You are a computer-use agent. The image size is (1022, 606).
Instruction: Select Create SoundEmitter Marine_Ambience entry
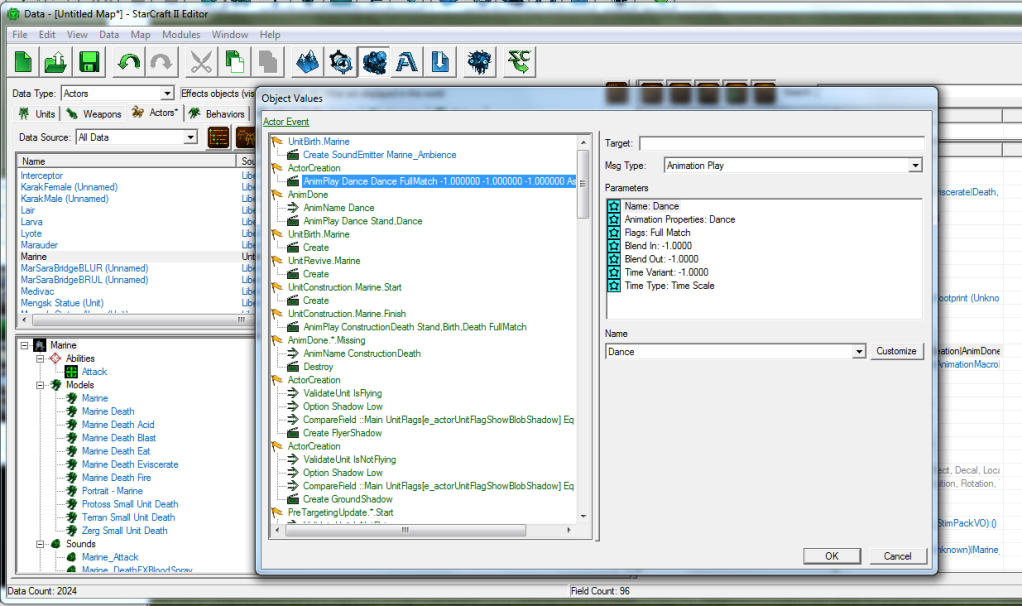[379, 154]
